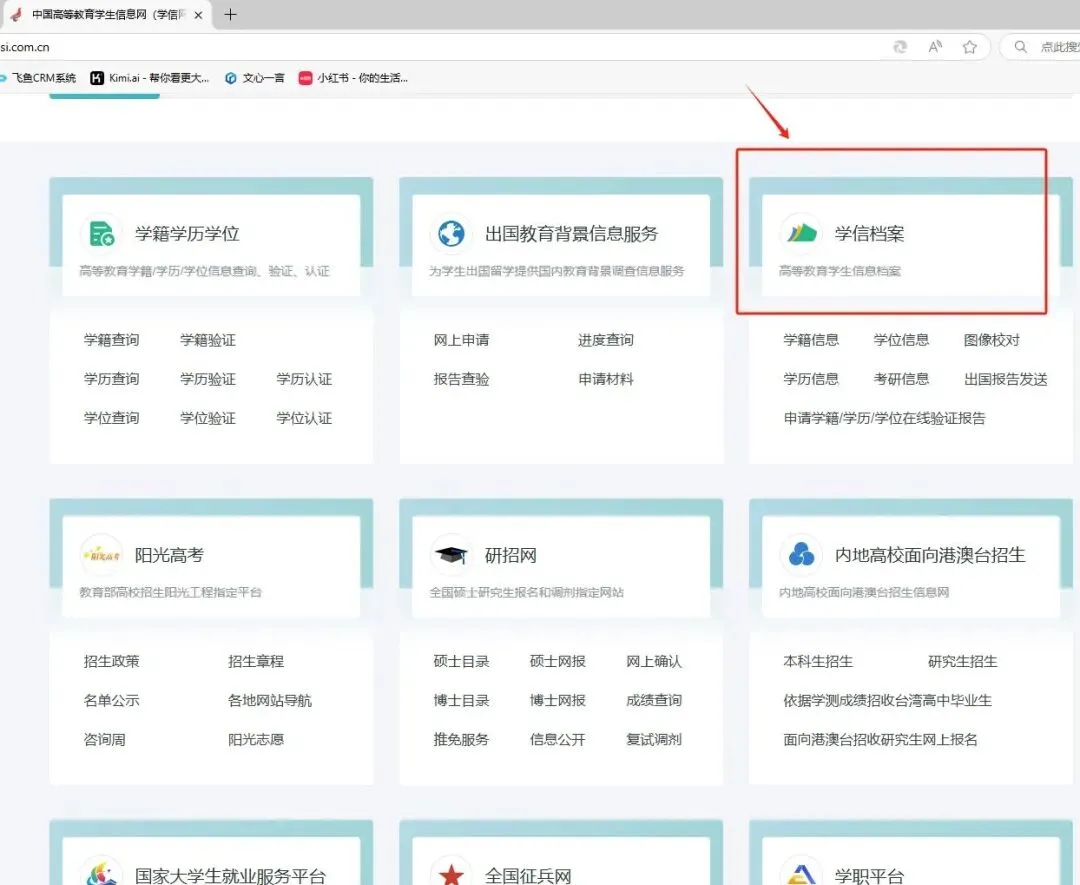This screenshot has height=885, width=1080.
Task: Click the favorites star icon
Action: 970,47
